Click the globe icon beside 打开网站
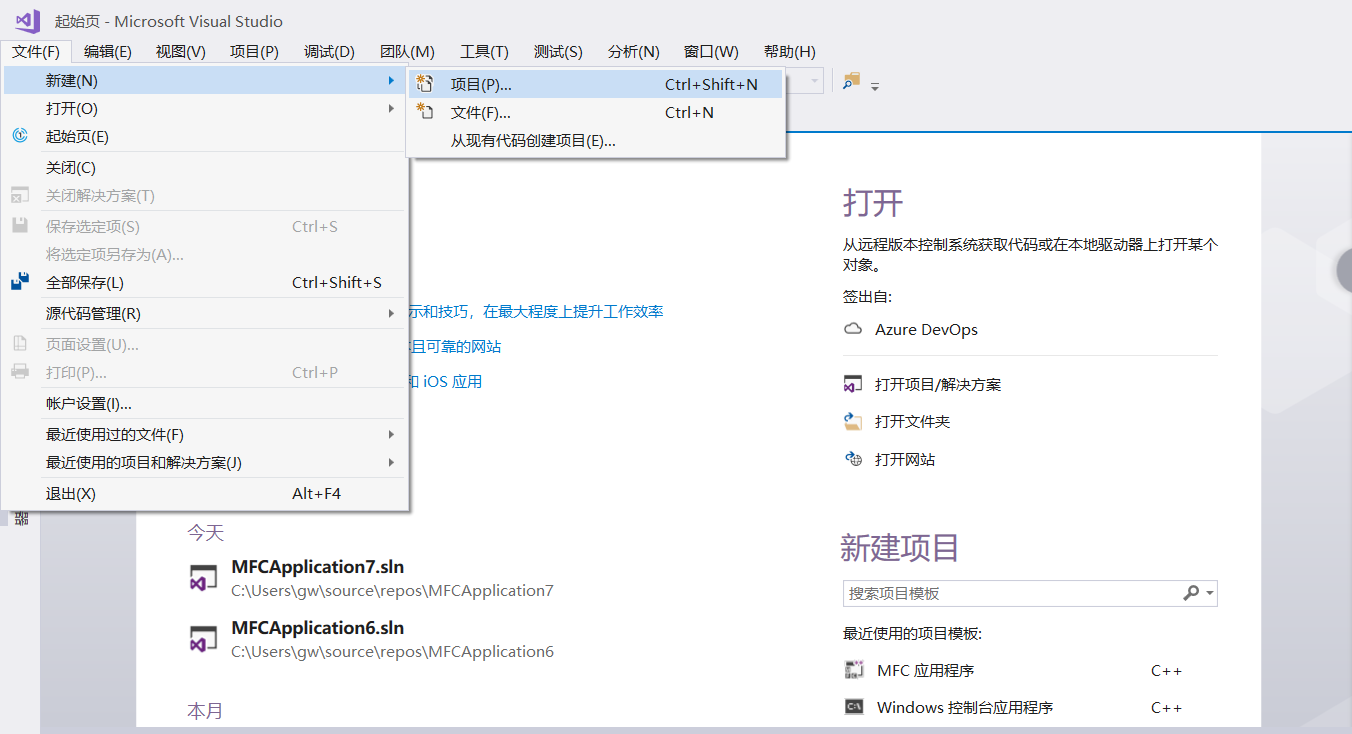1352x734 pixels. pyautogui.click(x=853, y=459)
